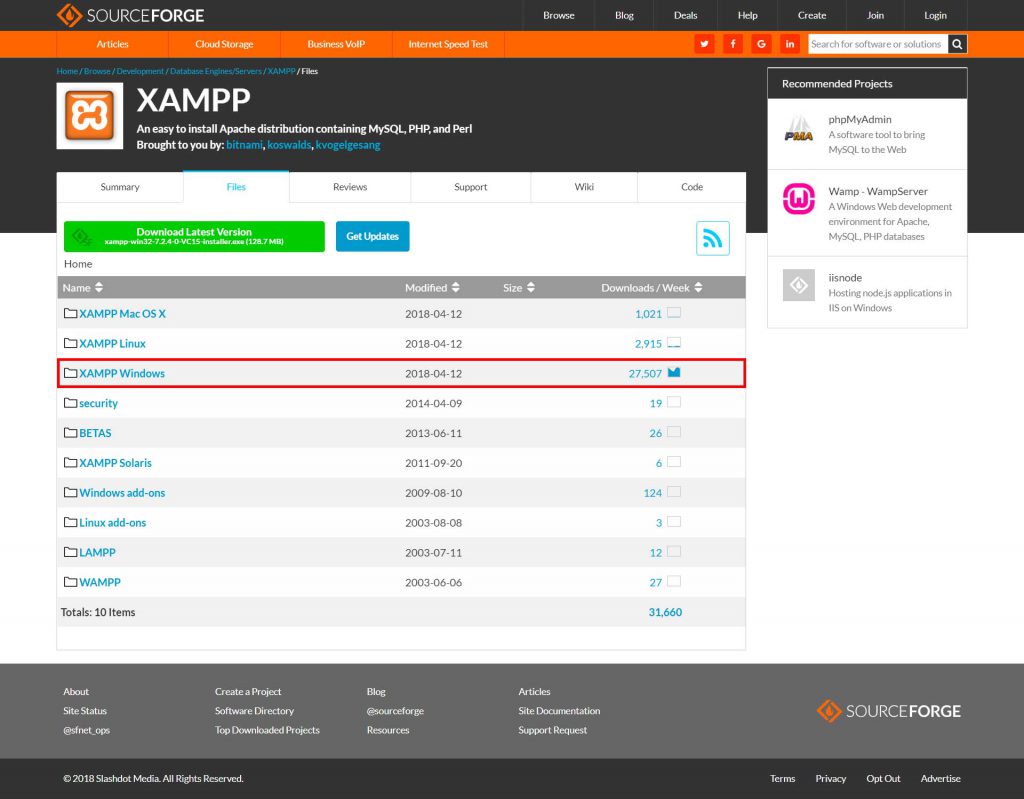
Task: Focus the software search field
Action: tap(878, 44)
